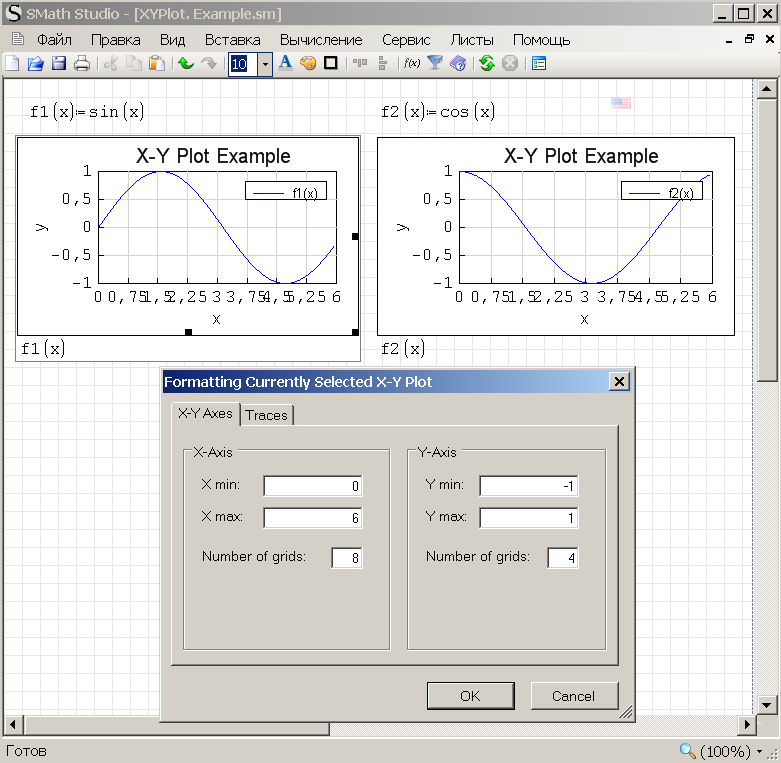781x763 pixels.
Task: Open the Вставка menu
Action: coord(232,40)
